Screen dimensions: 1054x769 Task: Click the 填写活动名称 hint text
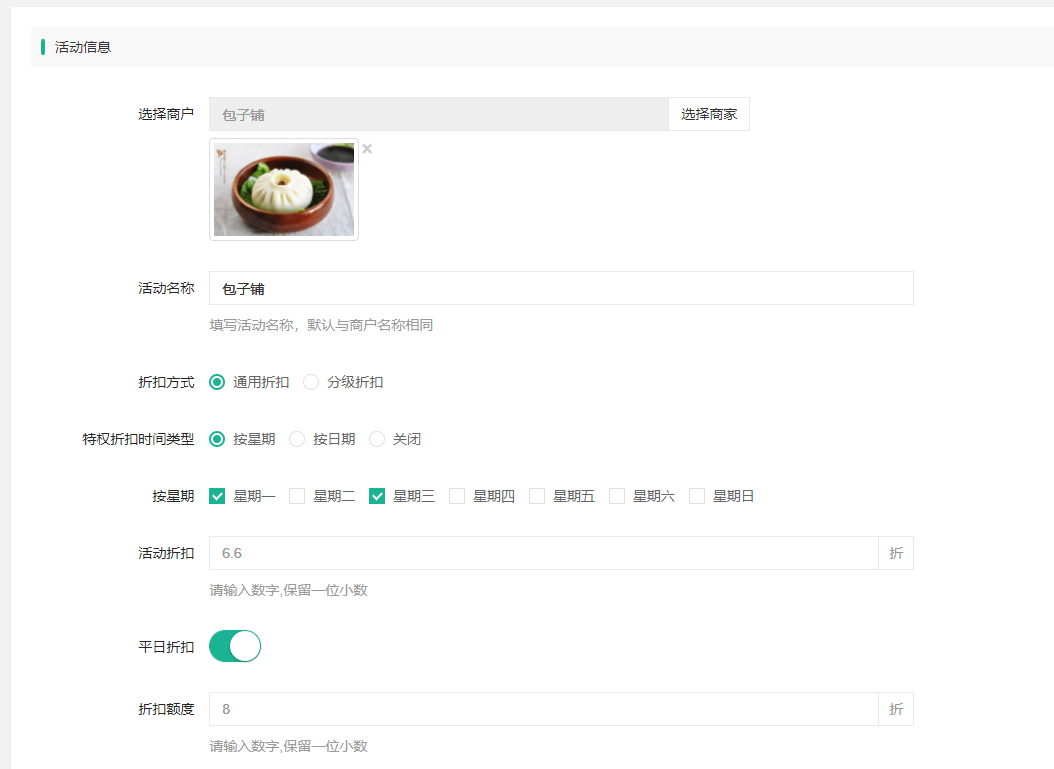321,325
